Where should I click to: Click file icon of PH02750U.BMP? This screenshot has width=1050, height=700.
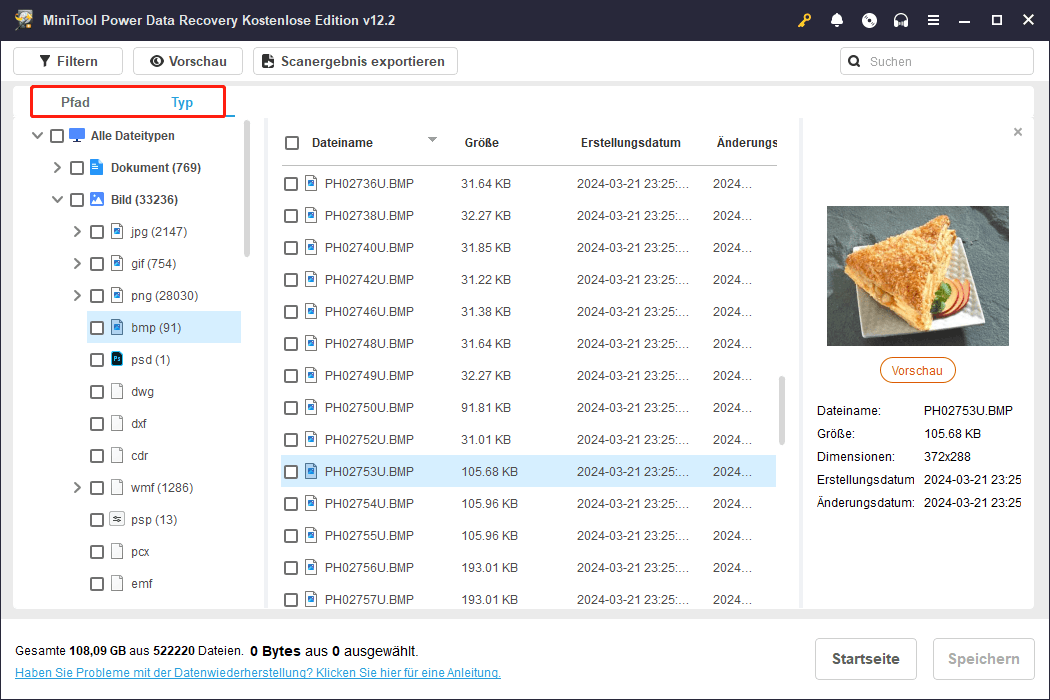tap(311, 407)
